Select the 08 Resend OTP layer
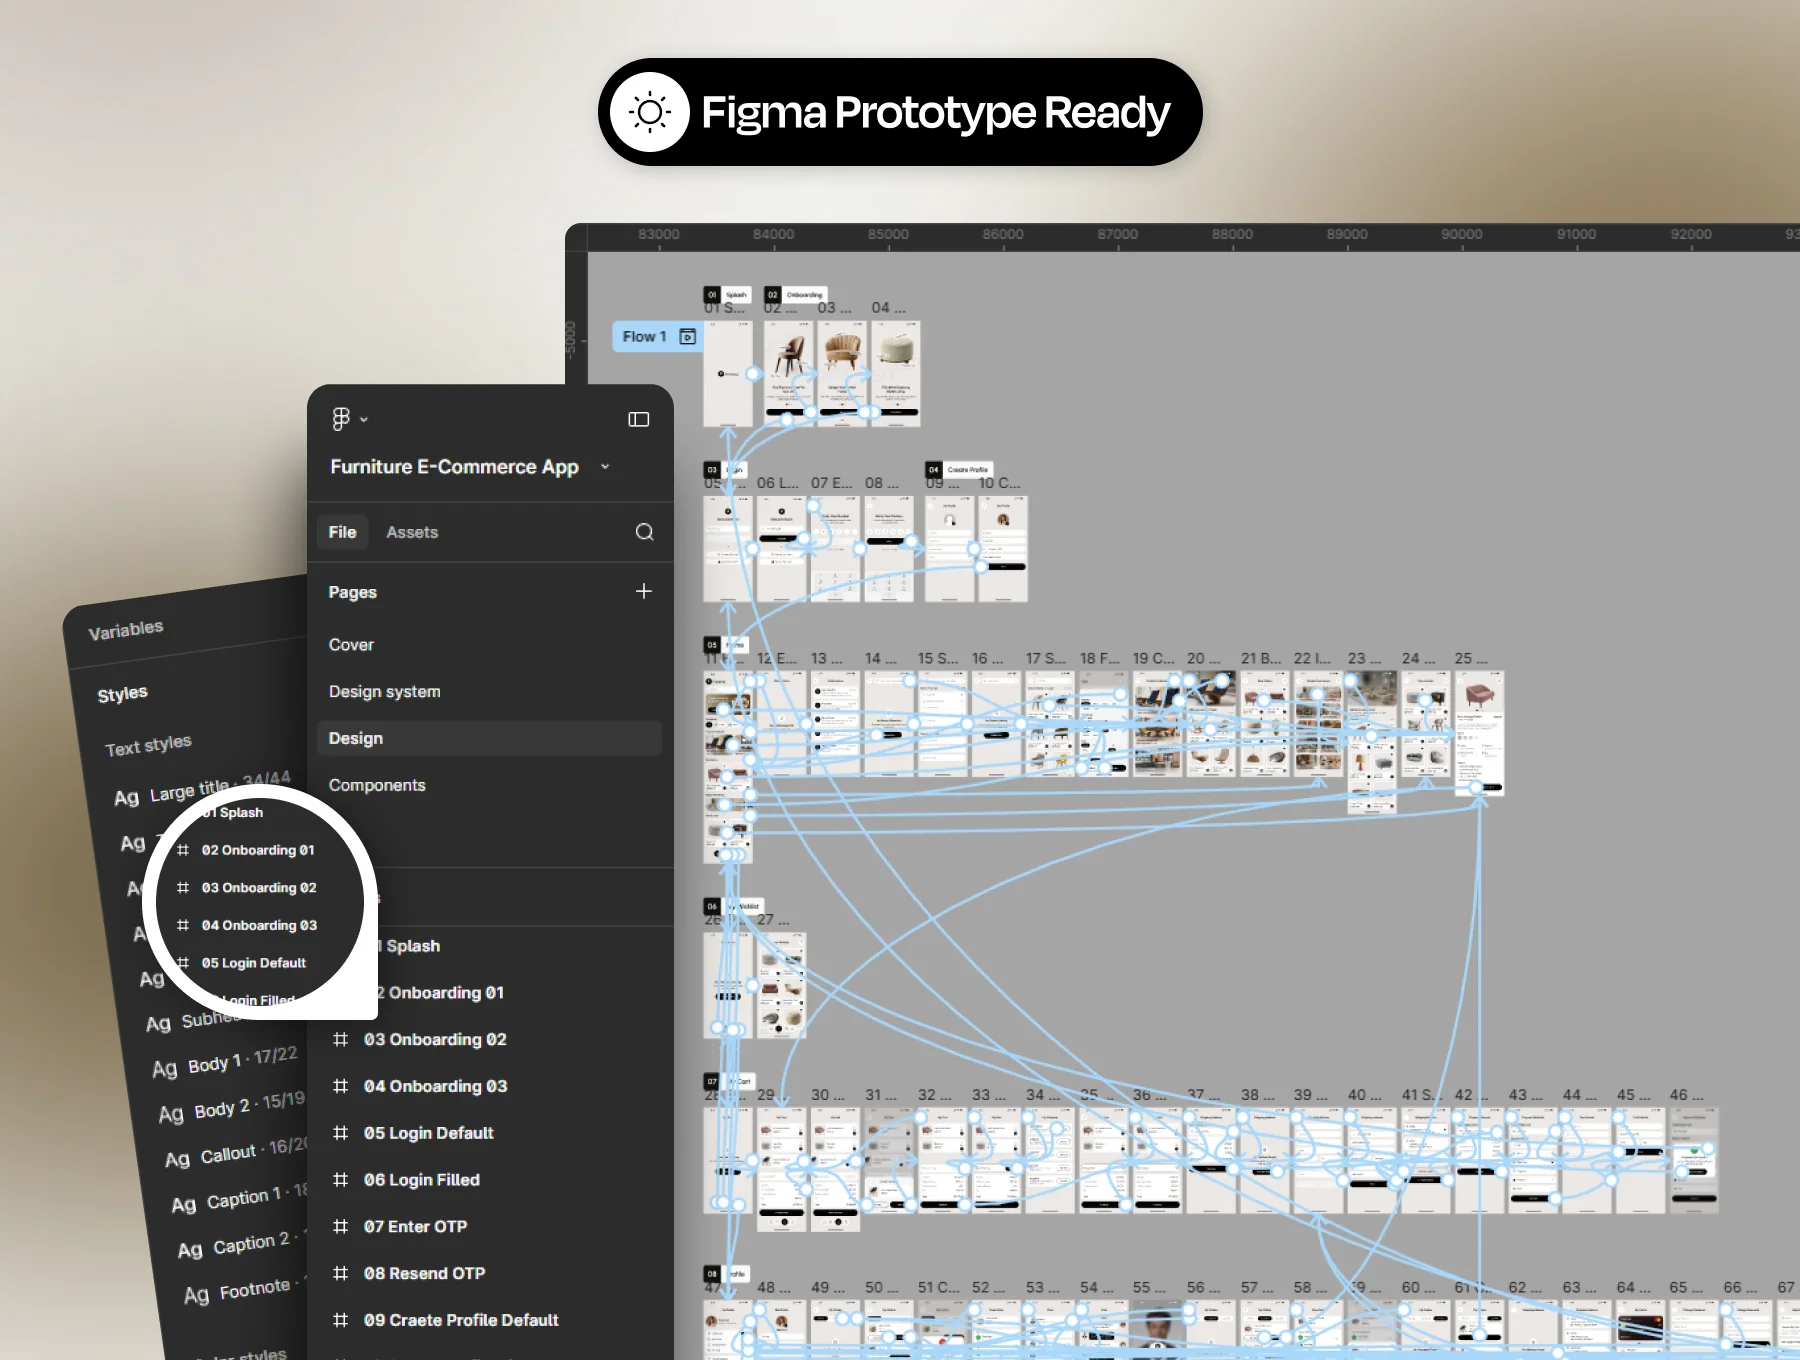 tap(424, 1273)
